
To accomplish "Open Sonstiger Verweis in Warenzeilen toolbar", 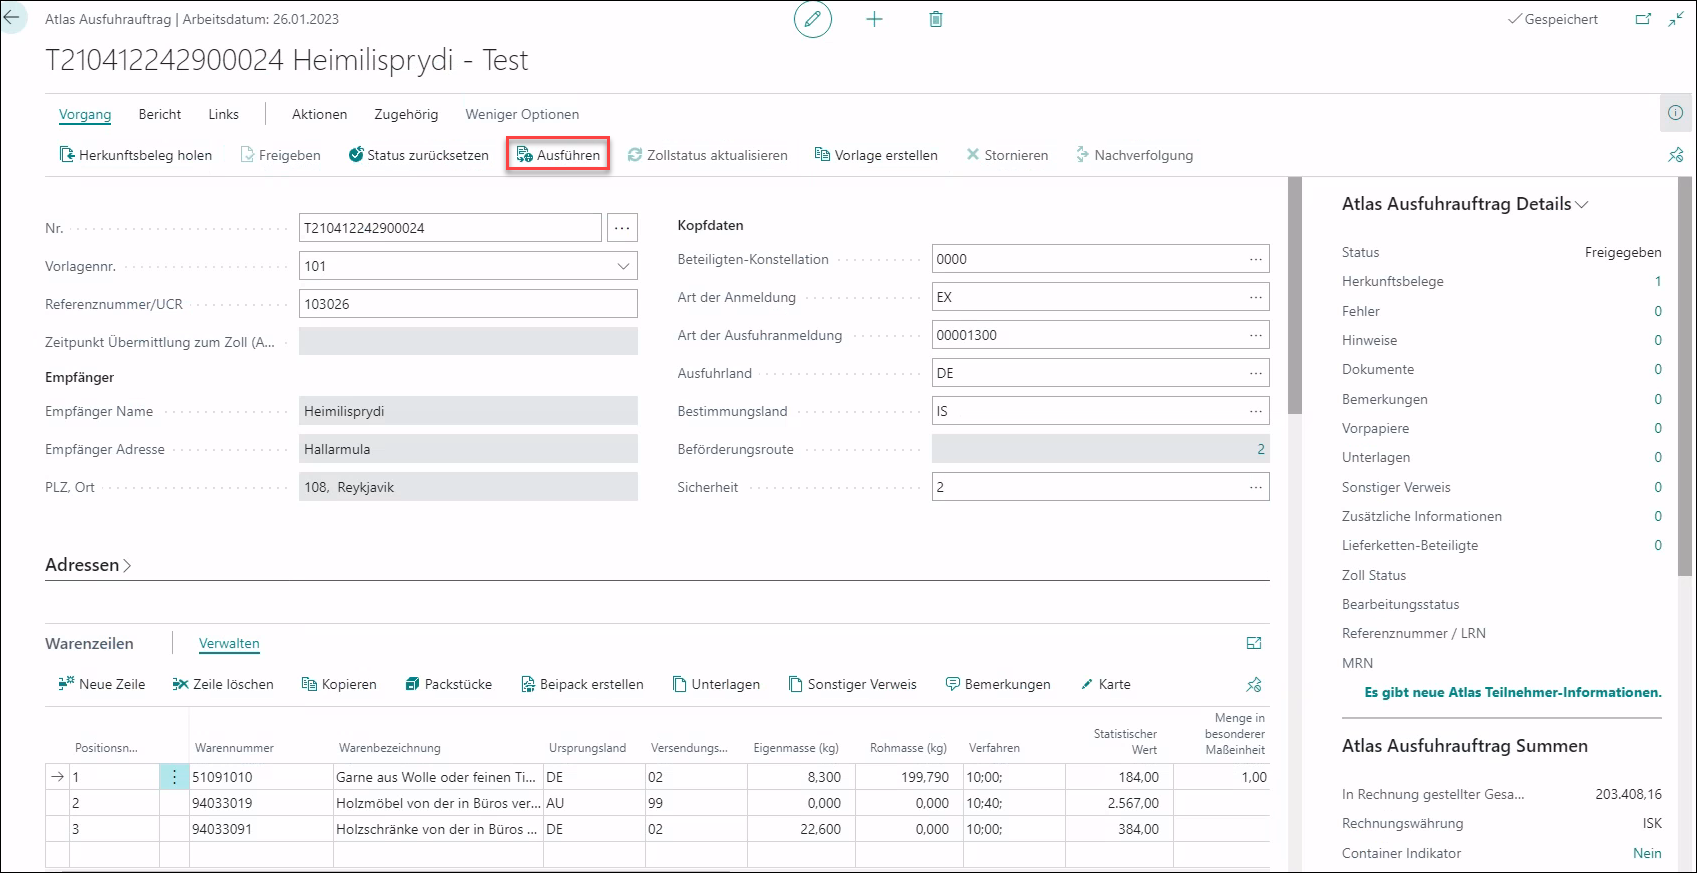I will pos(853,684).
